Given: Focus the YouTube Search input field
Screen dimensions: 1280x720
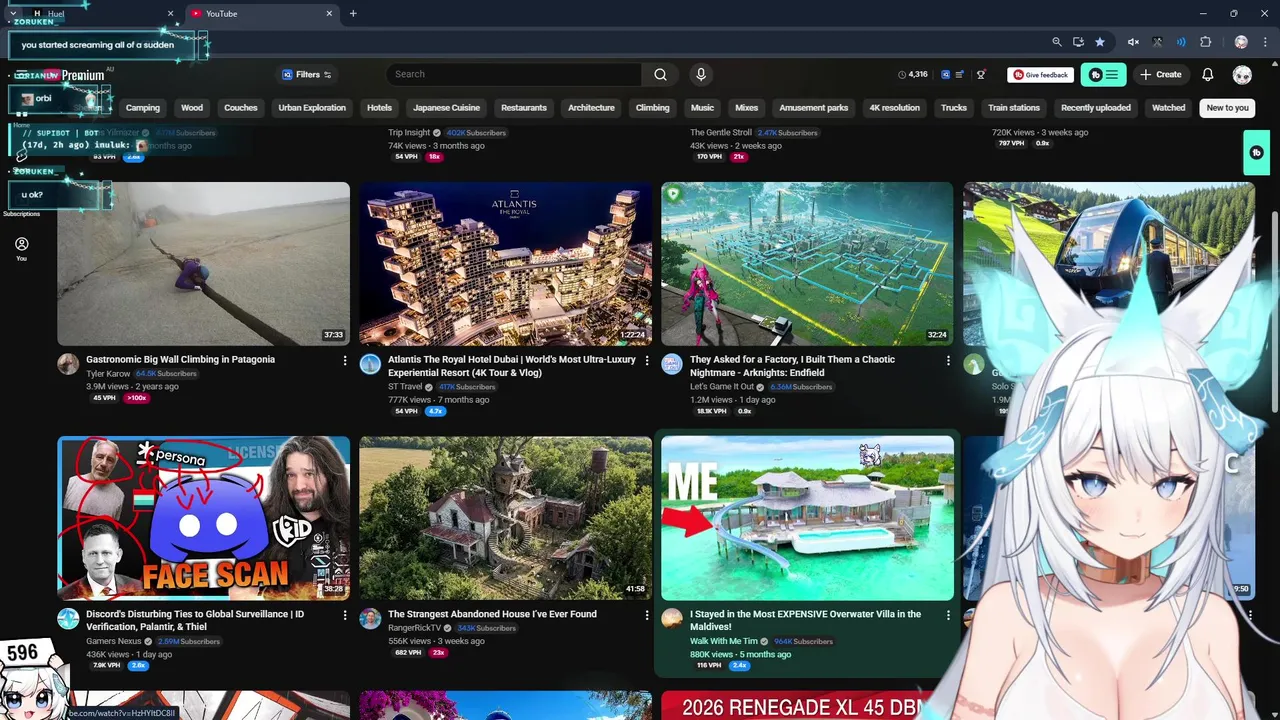Looking at the screenshot, I should pyautogui.click(x=515, y=74).
